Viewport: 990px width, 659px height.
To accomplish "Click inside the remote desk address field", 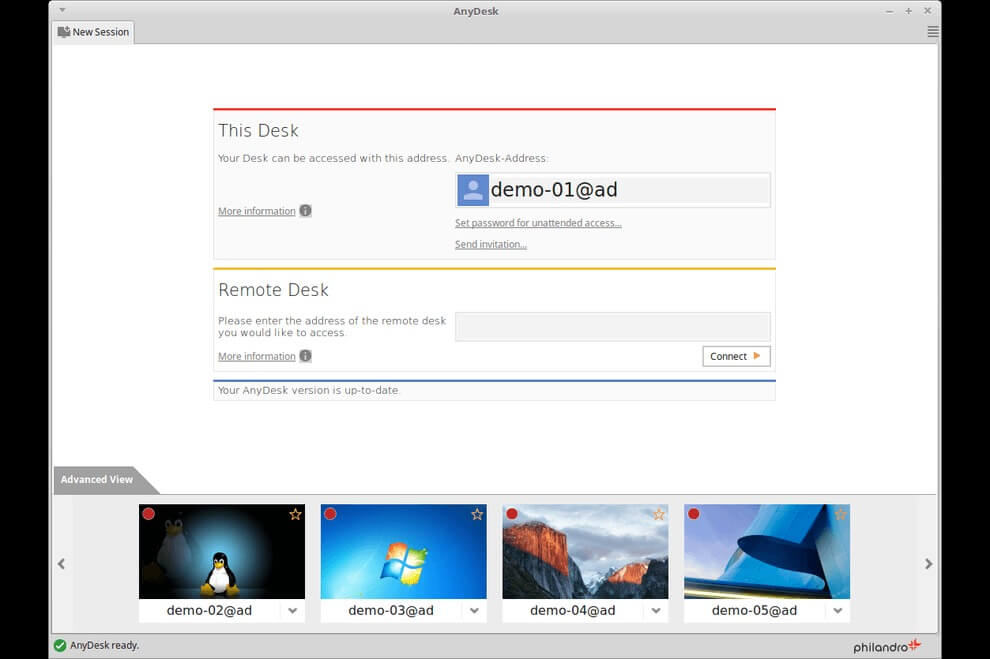I will pos(612,326).
